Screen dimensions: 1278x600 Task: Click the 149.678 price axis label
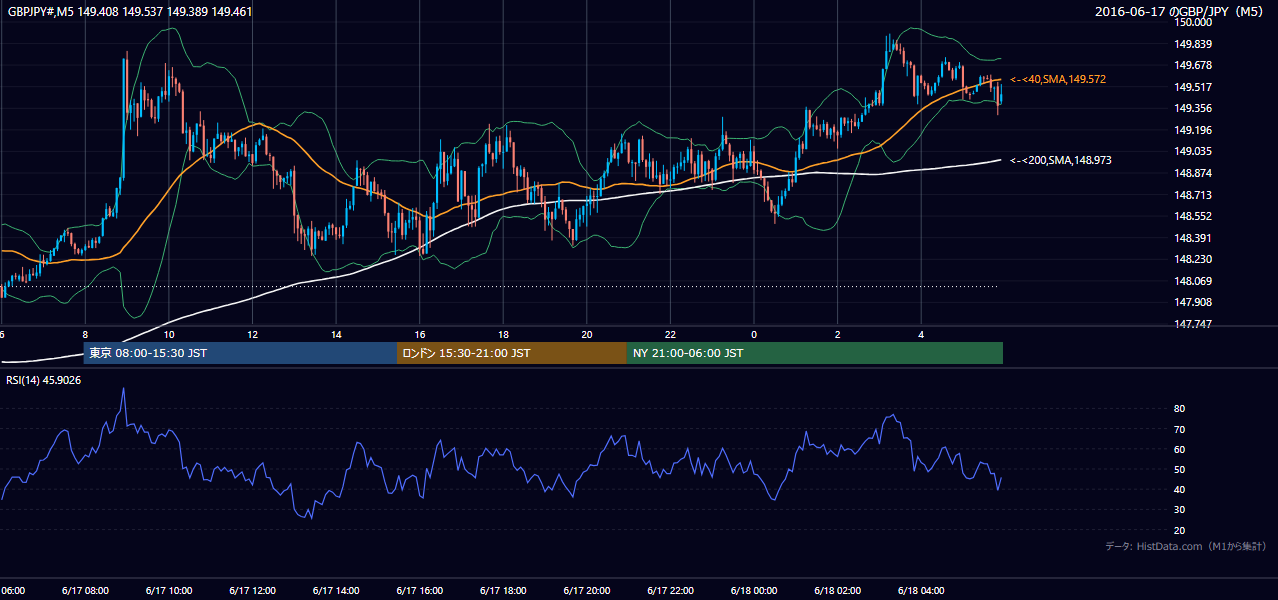click(1193, 65)
